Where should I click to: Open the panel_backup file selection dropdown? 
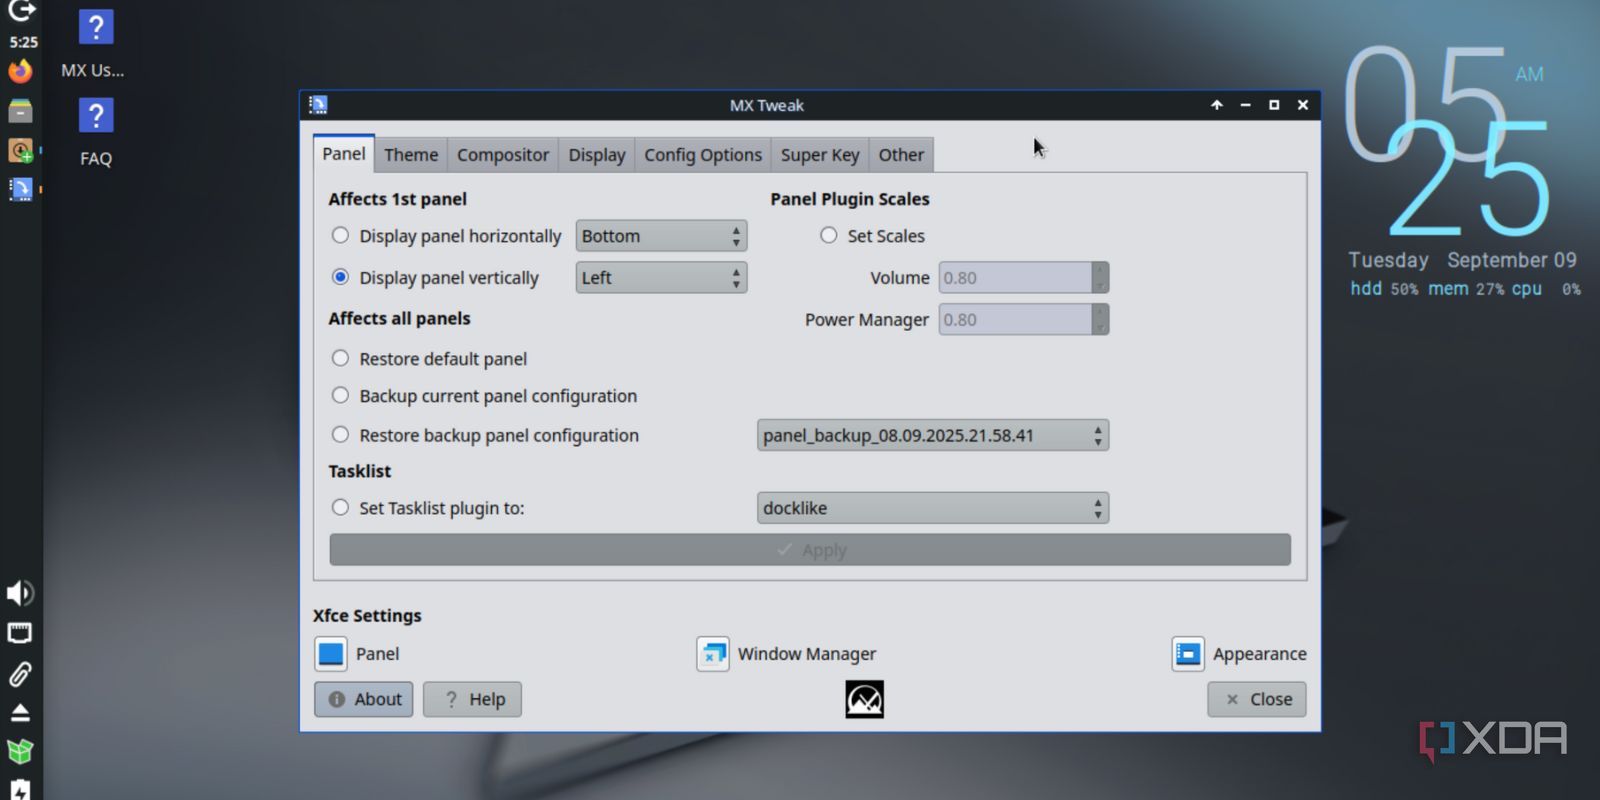(x=933, y=435)
